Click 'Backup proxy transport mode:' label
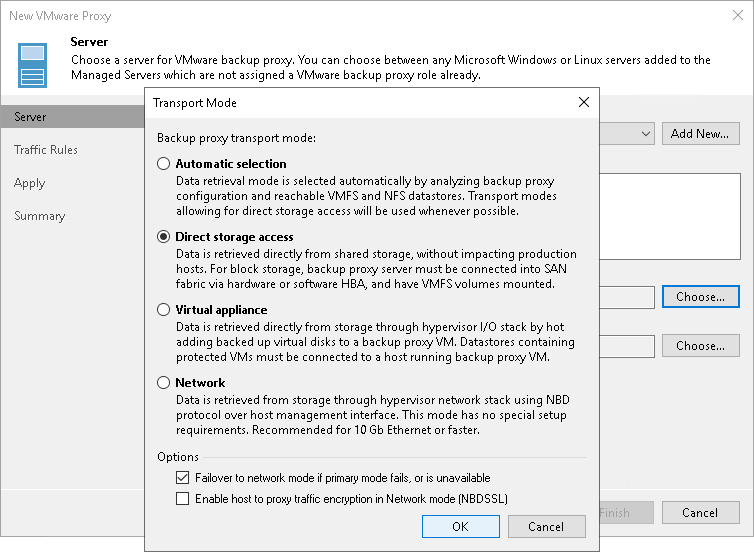Viewport: 754px width, 552px height. click(x=237, y=138)
